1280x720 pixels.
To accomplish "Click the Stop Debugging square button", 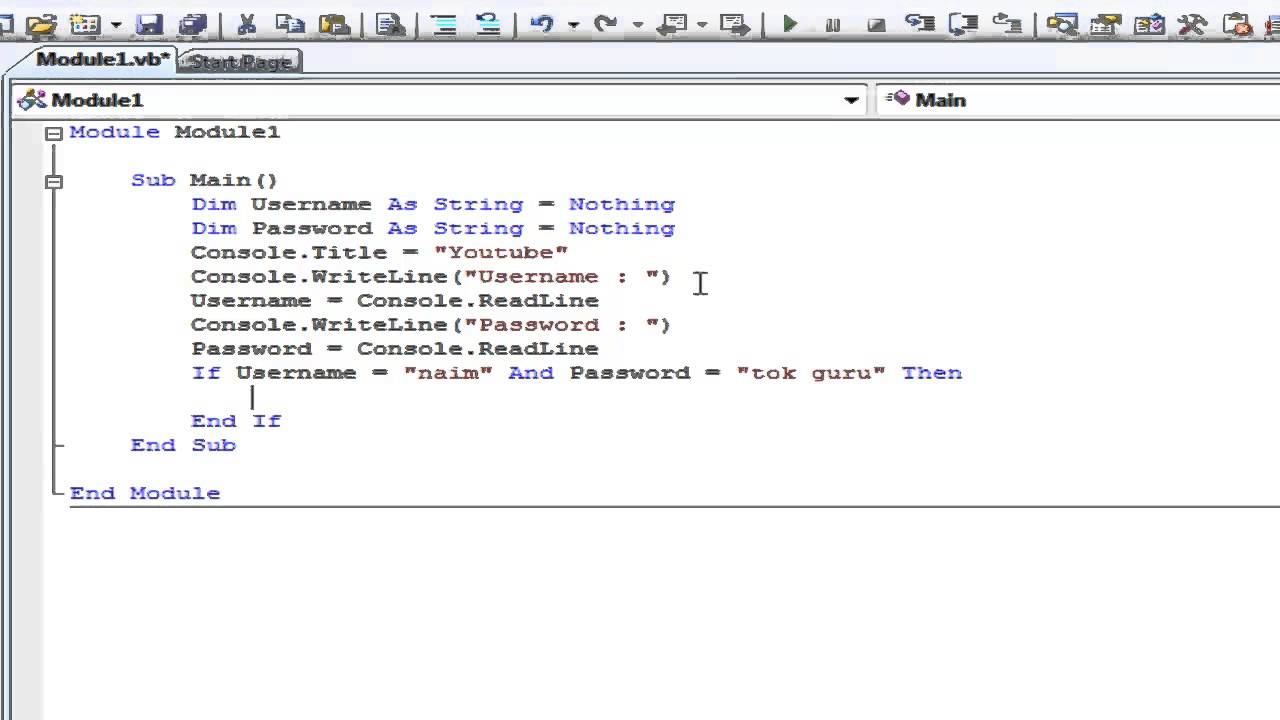I will (x=876, y=25).
